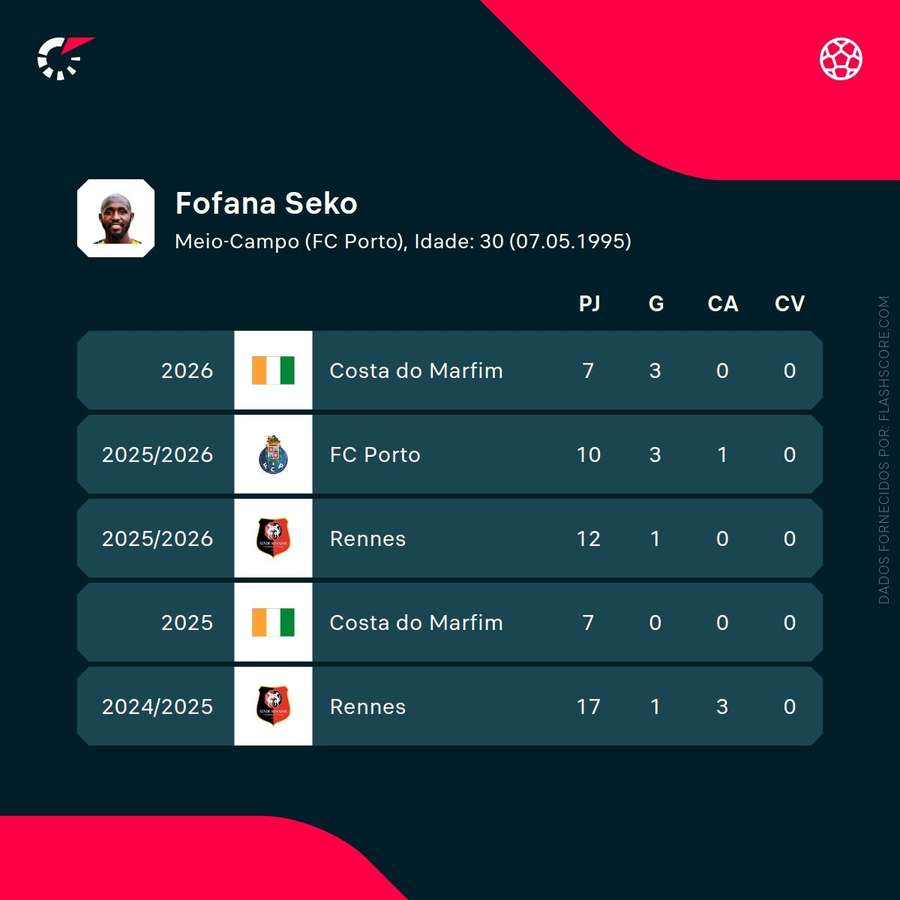Image resolution: width=900 pixels, height=900 pixels.
Task: Click the 2025/2026 season label for FC Porto
Action: [157, 454]
